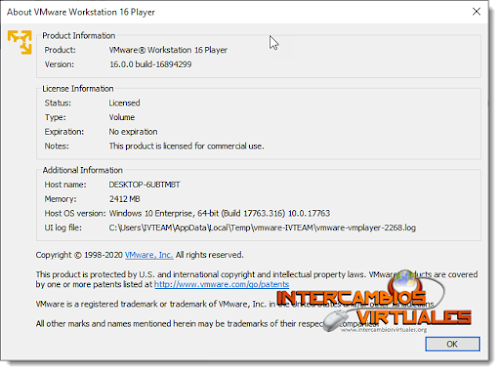Screen dimensions: 500x372
Task: Click the Product Information group heading
Action: tap(79, 36)
